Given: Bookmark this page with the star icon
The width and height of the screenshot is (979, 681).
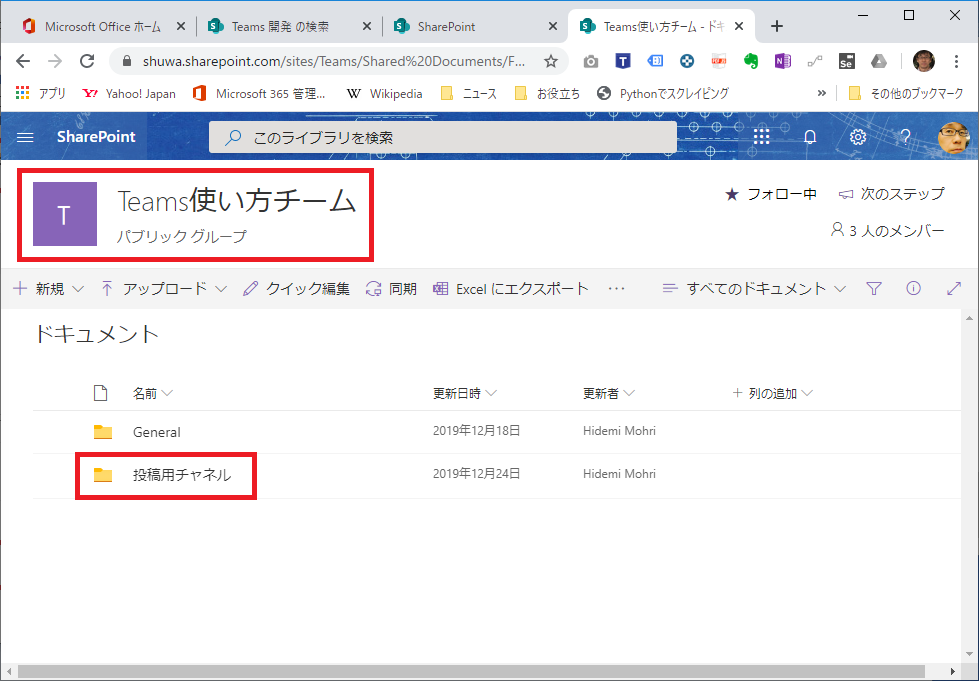Looking at the screenshot, I should click(x=550, y=61).
